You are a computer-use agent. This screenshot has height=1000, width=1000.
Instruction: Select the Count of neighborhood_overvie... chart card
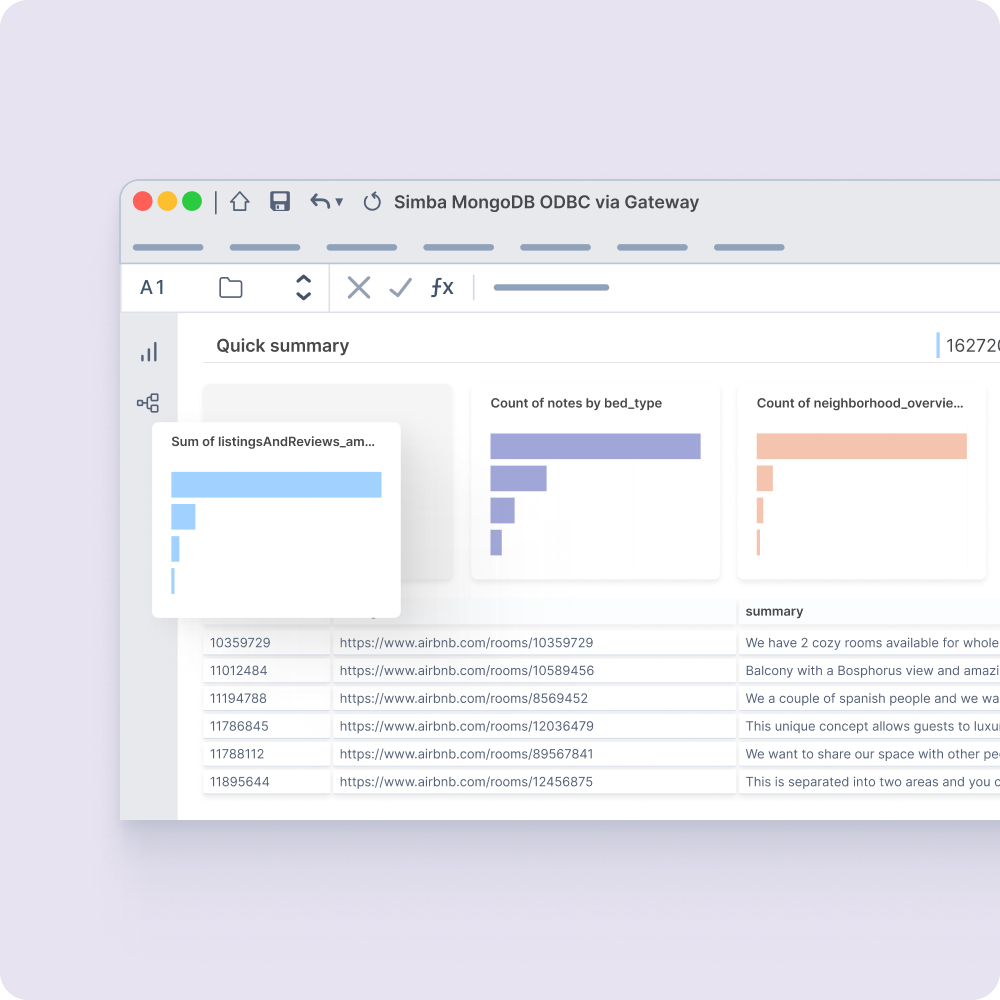pyautogui.click(x=862, y=482)
